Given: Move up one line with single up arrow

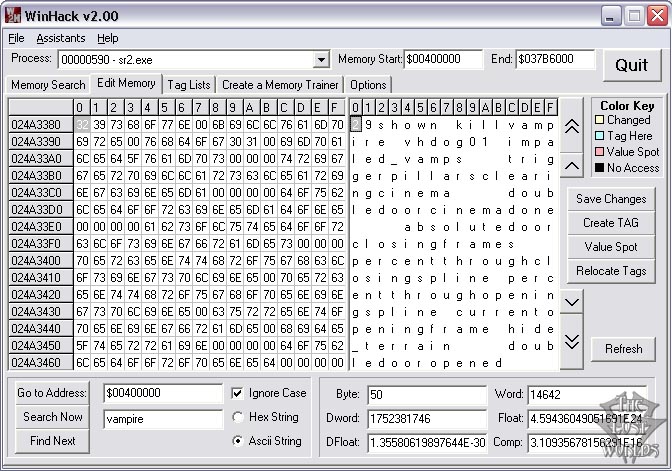Looking at the screenshot, I should 572,165.
